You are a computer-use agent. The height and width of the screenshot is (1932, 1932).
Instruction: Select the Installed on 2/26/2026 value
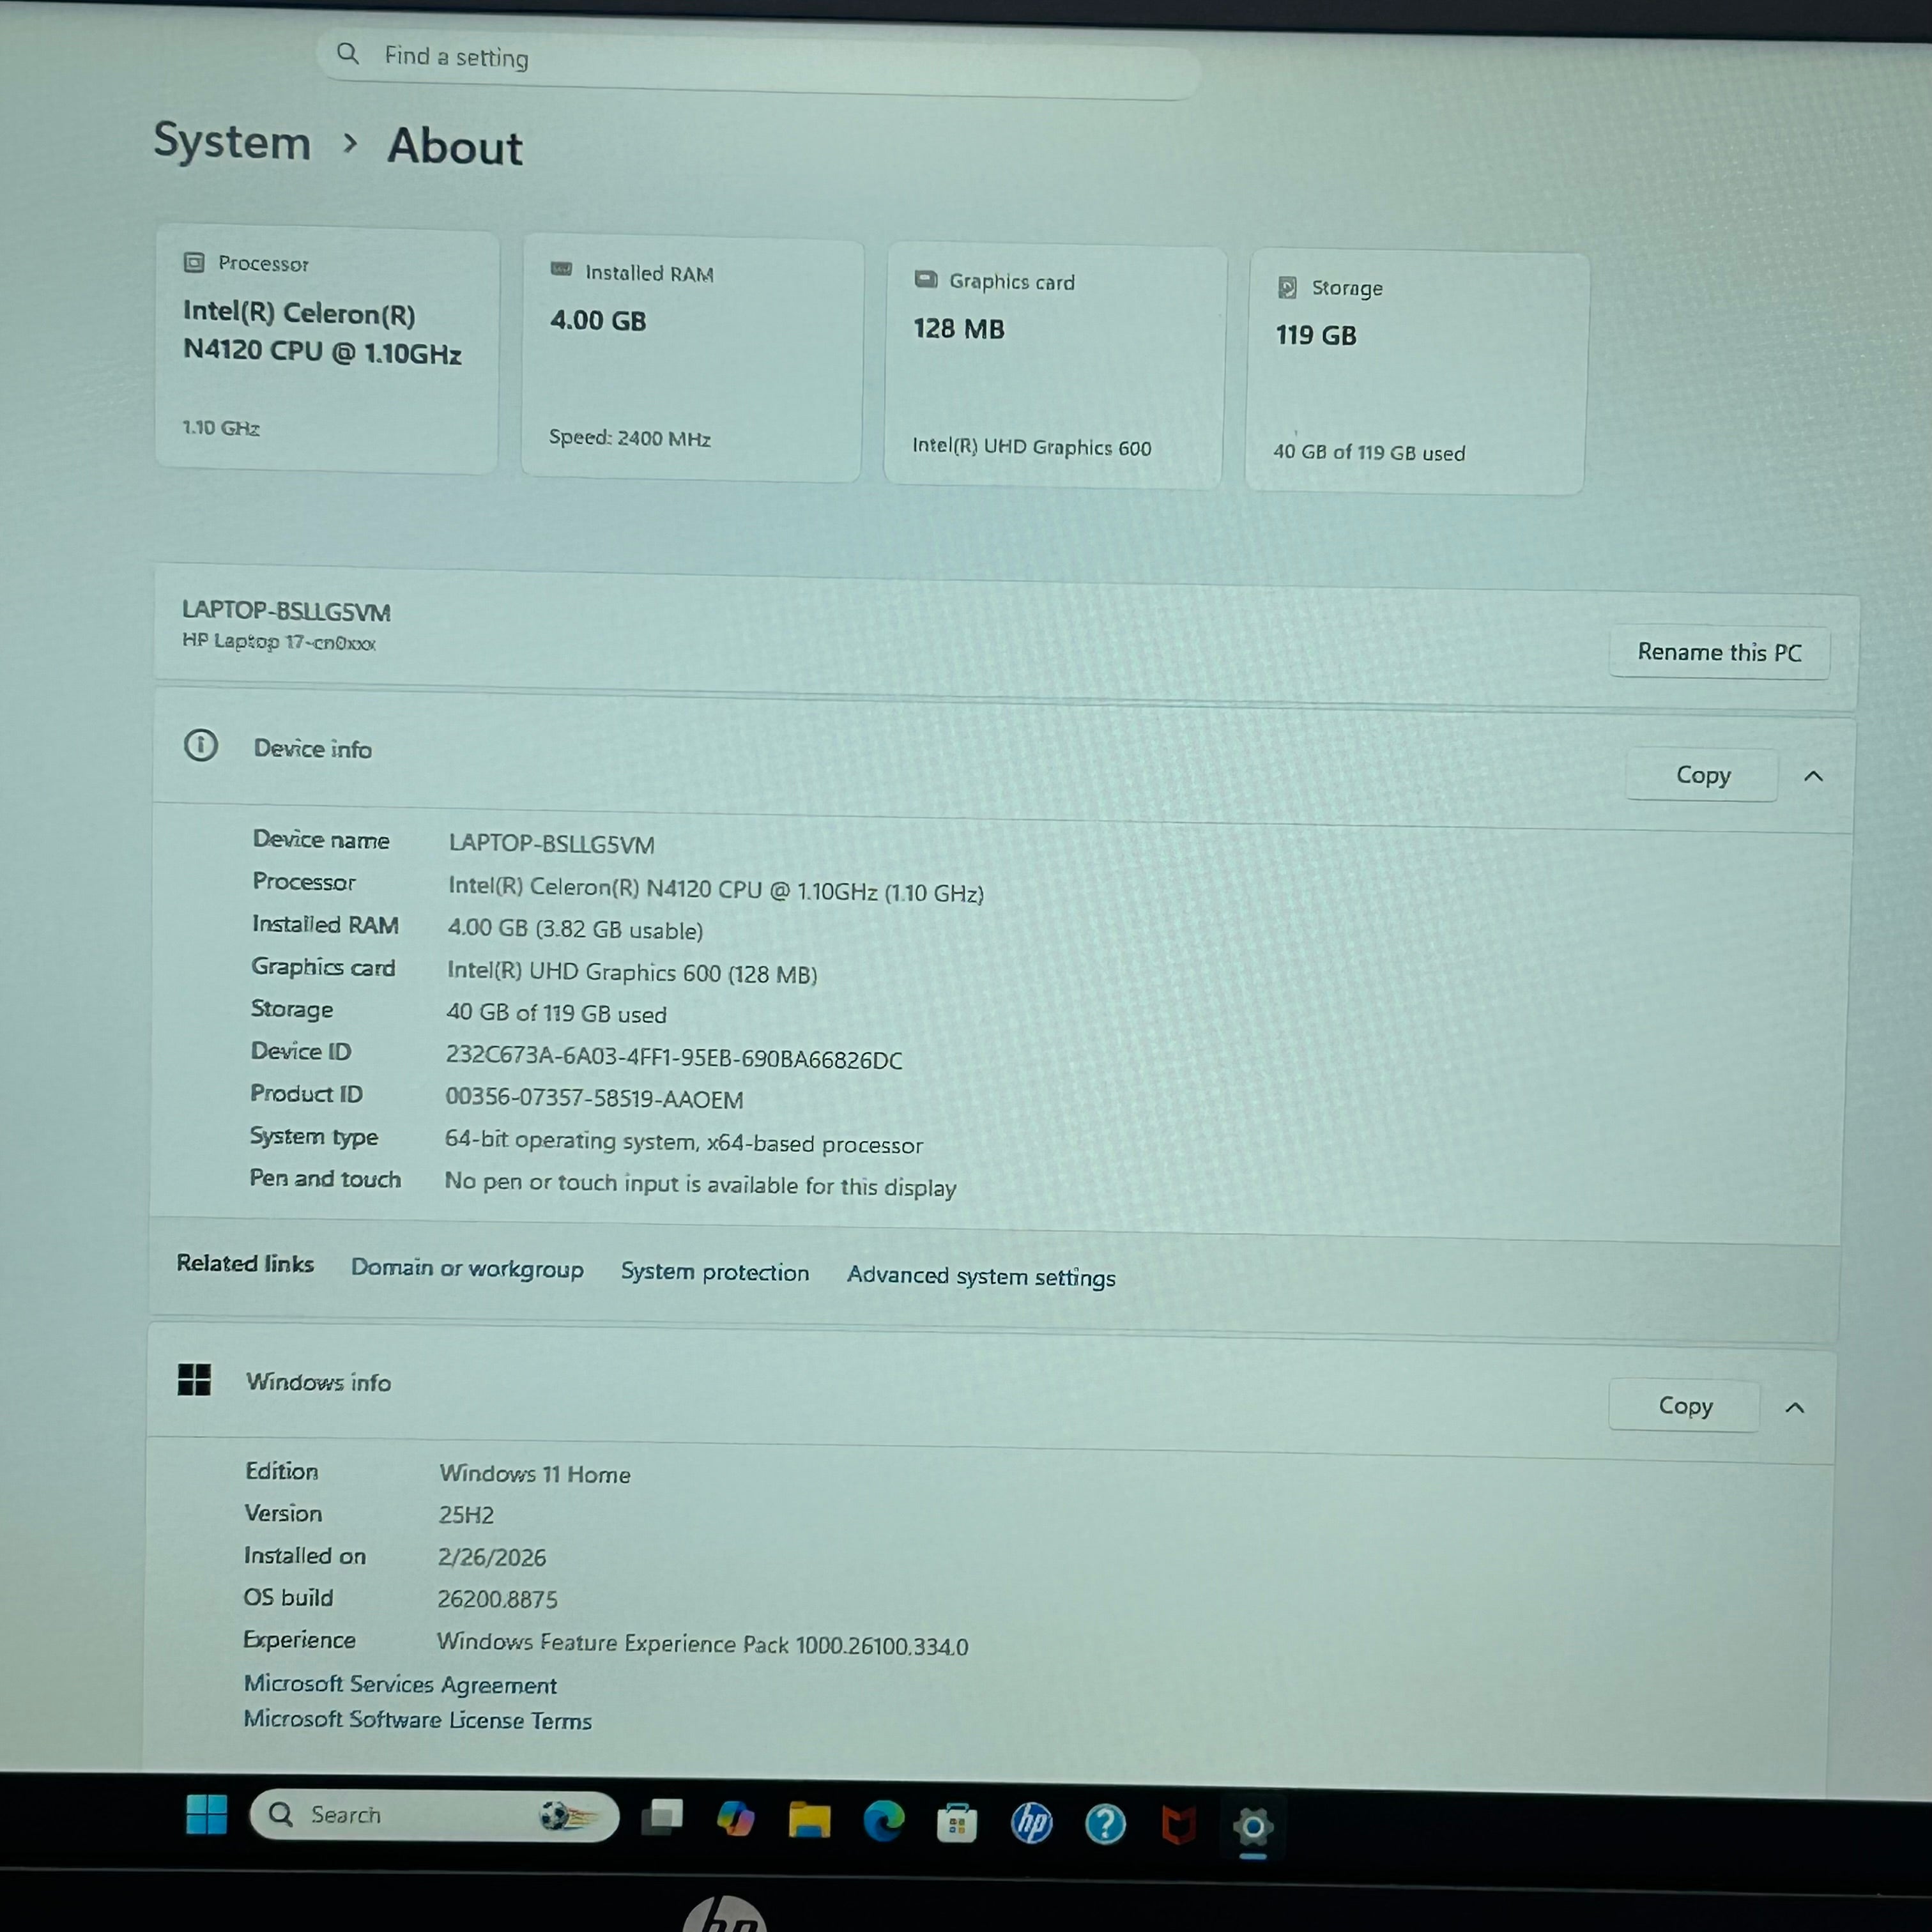(x=492, y=1557)
